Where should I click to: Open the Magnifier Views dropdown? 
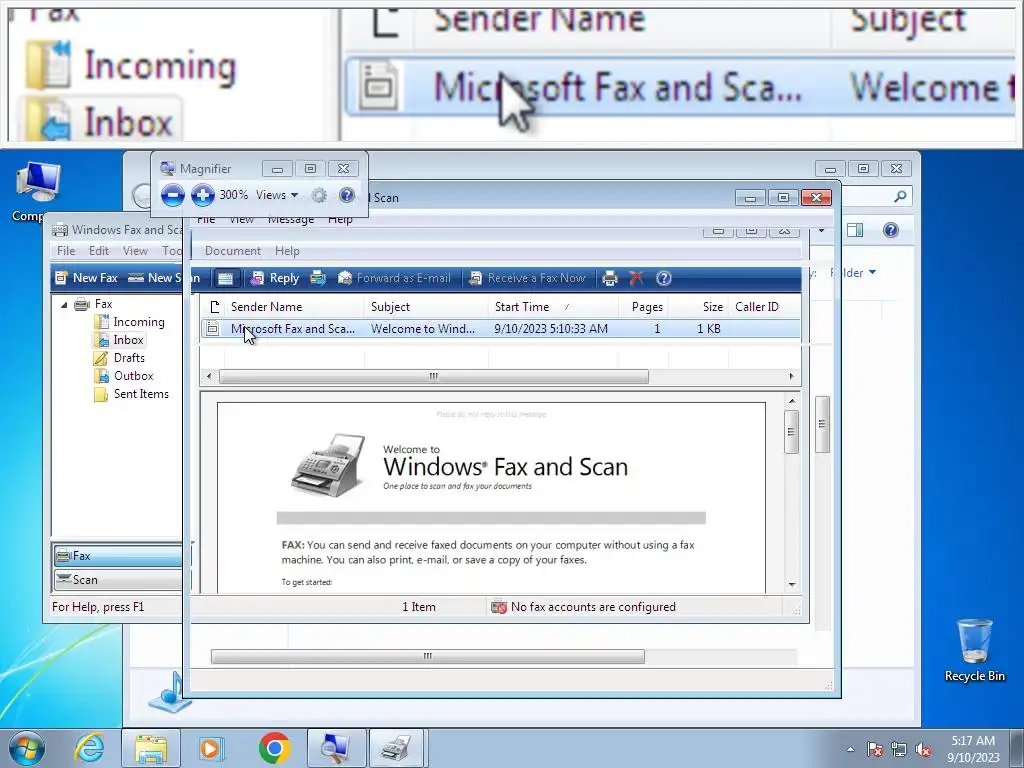(277, 195)
